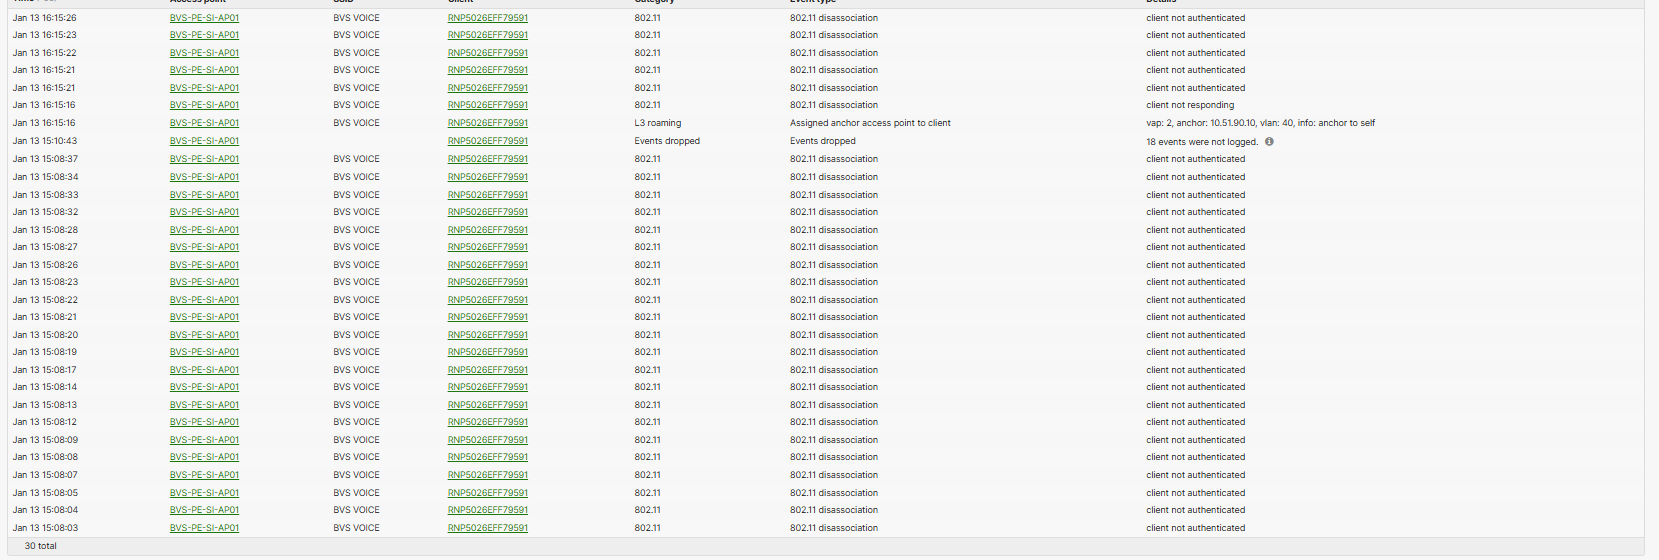
Task: Click 'Assigned anchor access point to client' event text
Action: (870, 123)
